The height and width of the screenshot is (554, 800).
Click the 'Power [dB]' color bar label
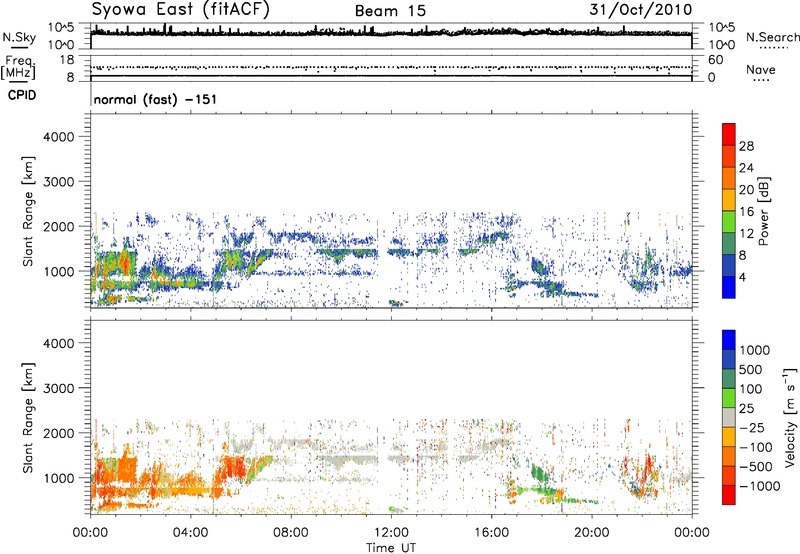click(763, 211)
